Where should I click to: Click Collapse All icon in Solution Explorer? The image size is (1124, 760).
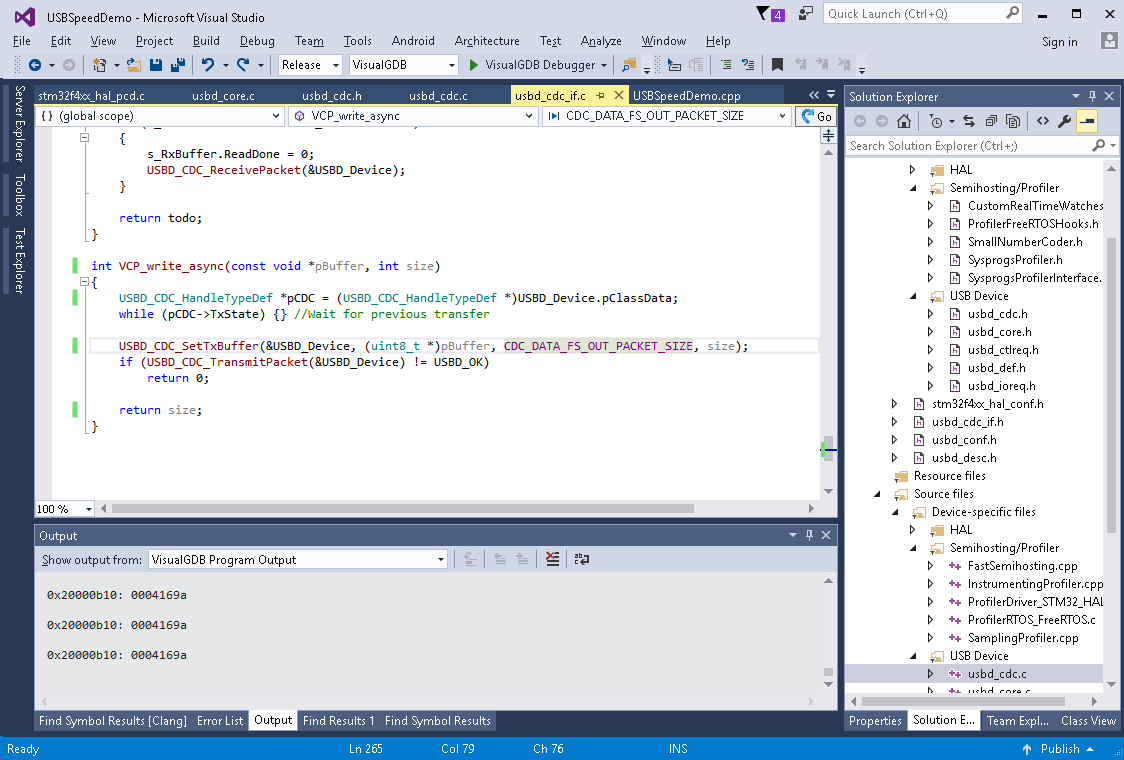991,121
